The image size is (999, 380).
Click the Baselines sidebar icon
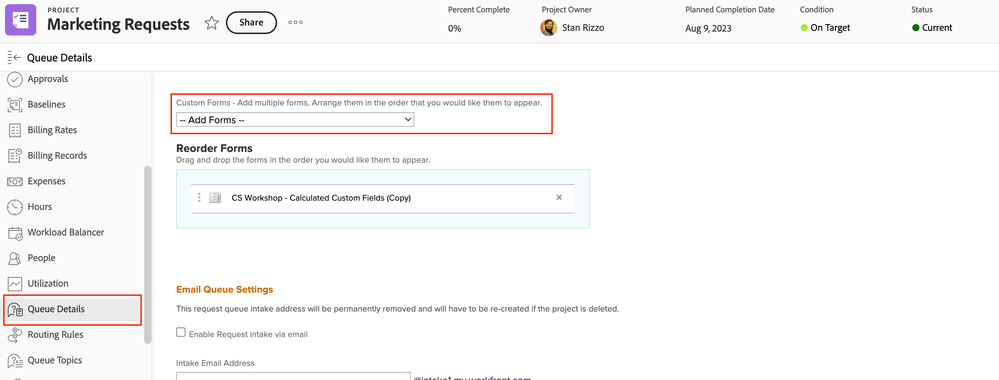[15, 105]
